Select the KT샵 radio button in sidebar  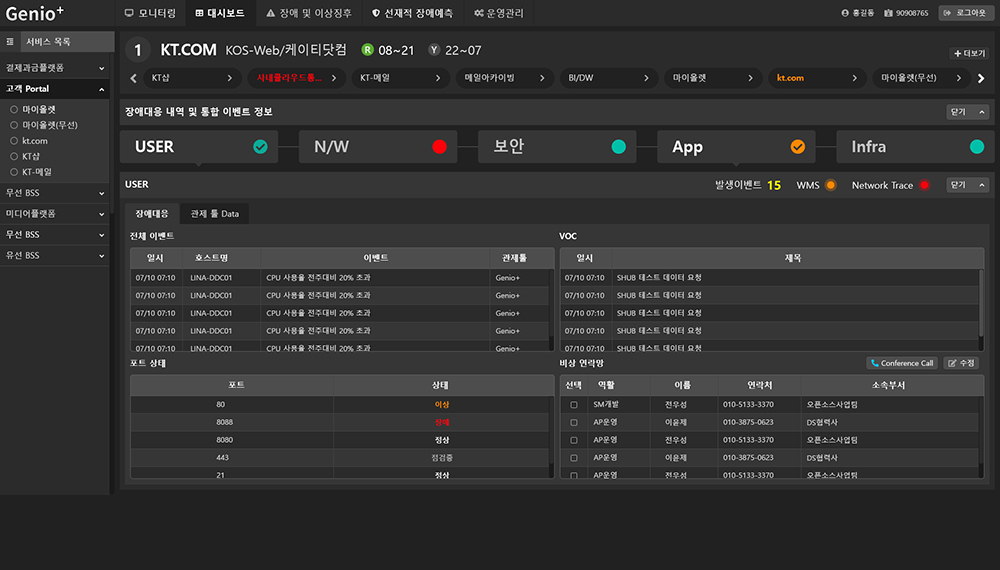[x=14, y=156]
